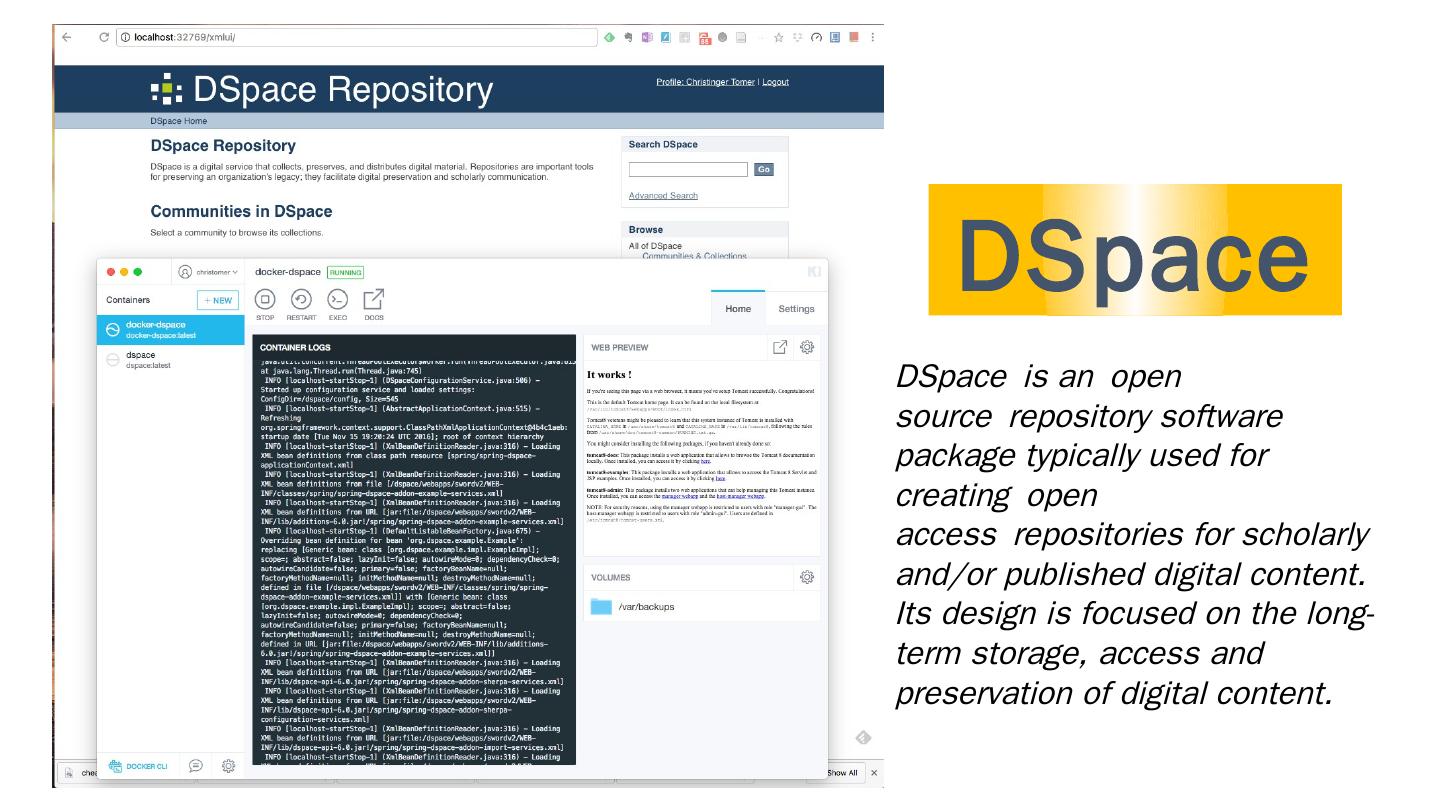Open Chrome's three-dot menu

point(872,37)
